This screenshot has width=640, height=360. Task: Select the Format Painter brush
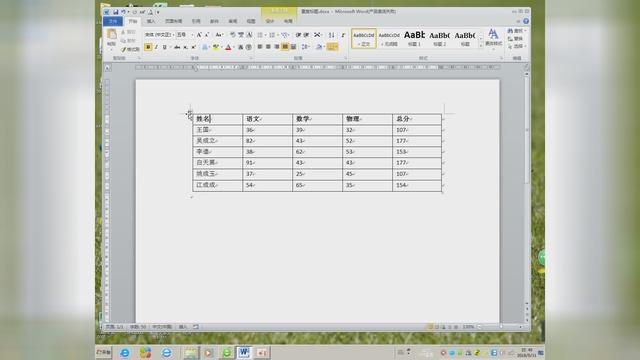click(x=123, y=49)
